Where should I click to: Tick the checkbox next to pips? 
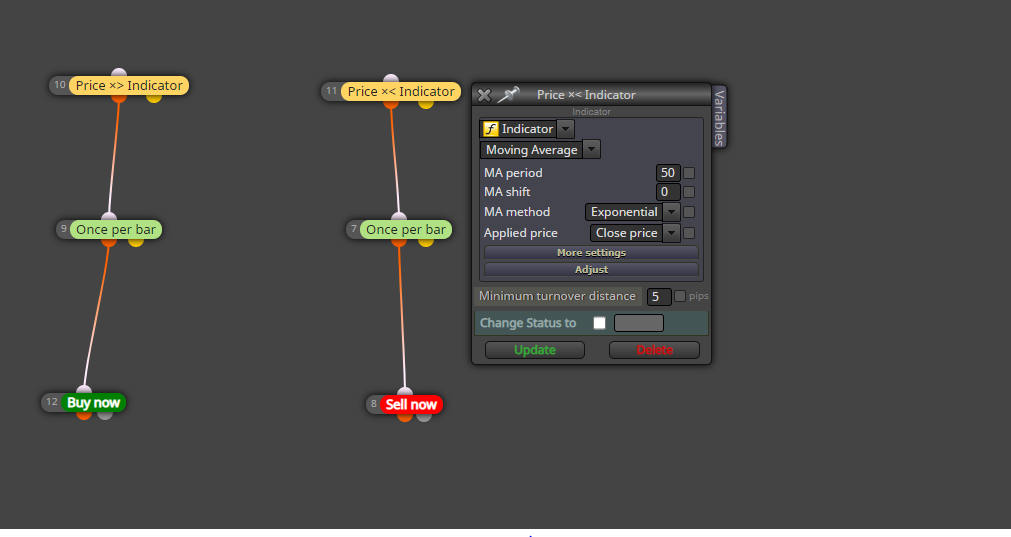click(x=680, y=296)
